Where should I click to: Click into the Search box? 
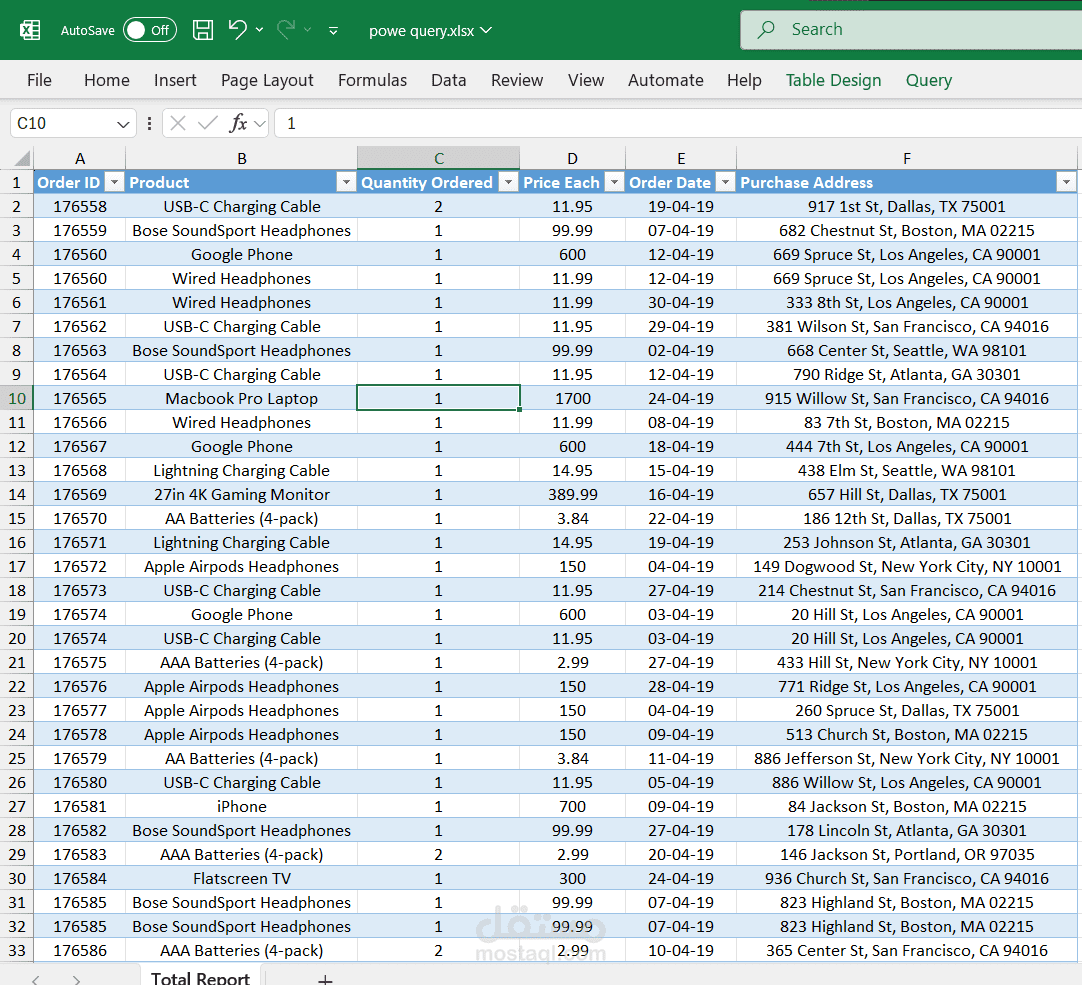coord(911,30)
